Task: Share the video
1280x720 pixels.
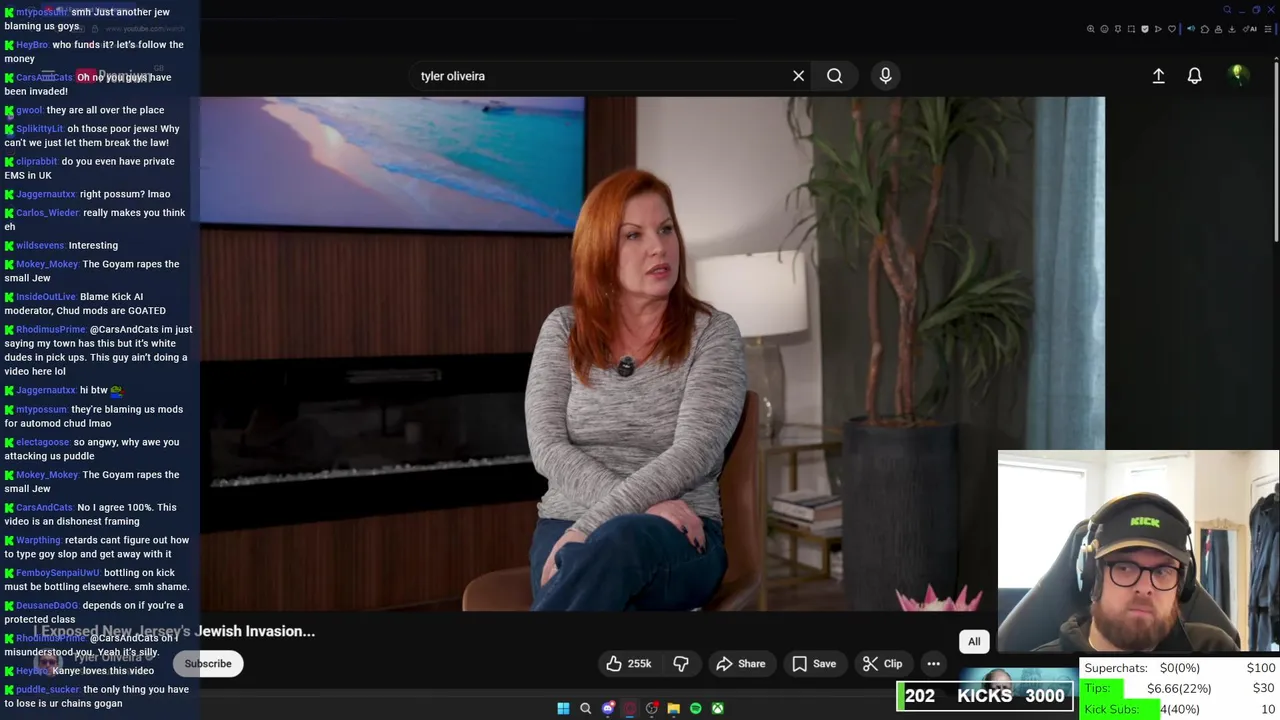Action: point(741,664)
